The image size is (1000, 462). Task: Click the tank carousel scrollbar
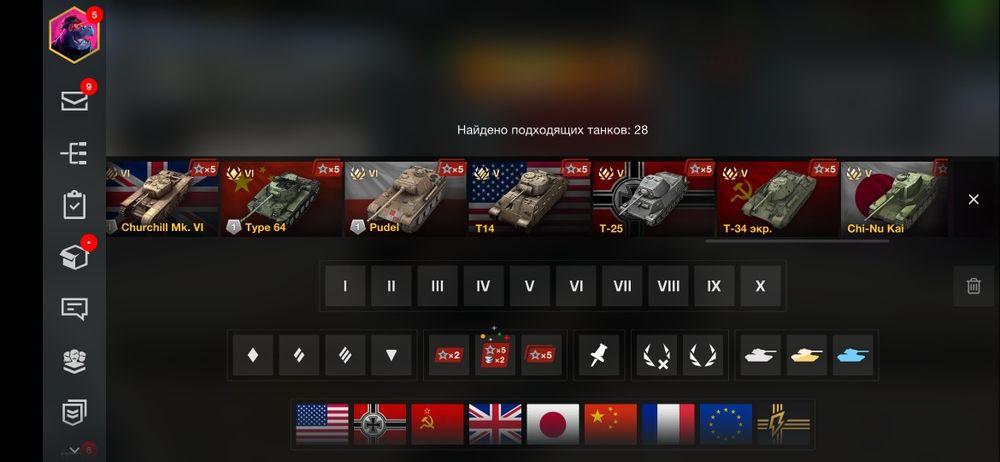click(797, 241)
